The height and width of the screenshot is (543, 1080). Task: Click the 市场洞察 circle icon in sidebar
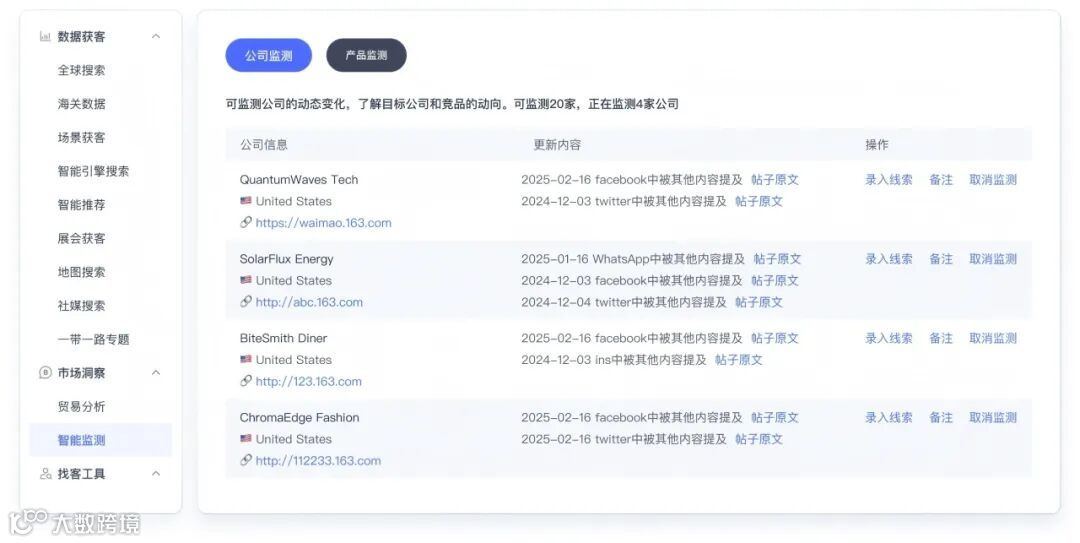(x=45, y=373)
